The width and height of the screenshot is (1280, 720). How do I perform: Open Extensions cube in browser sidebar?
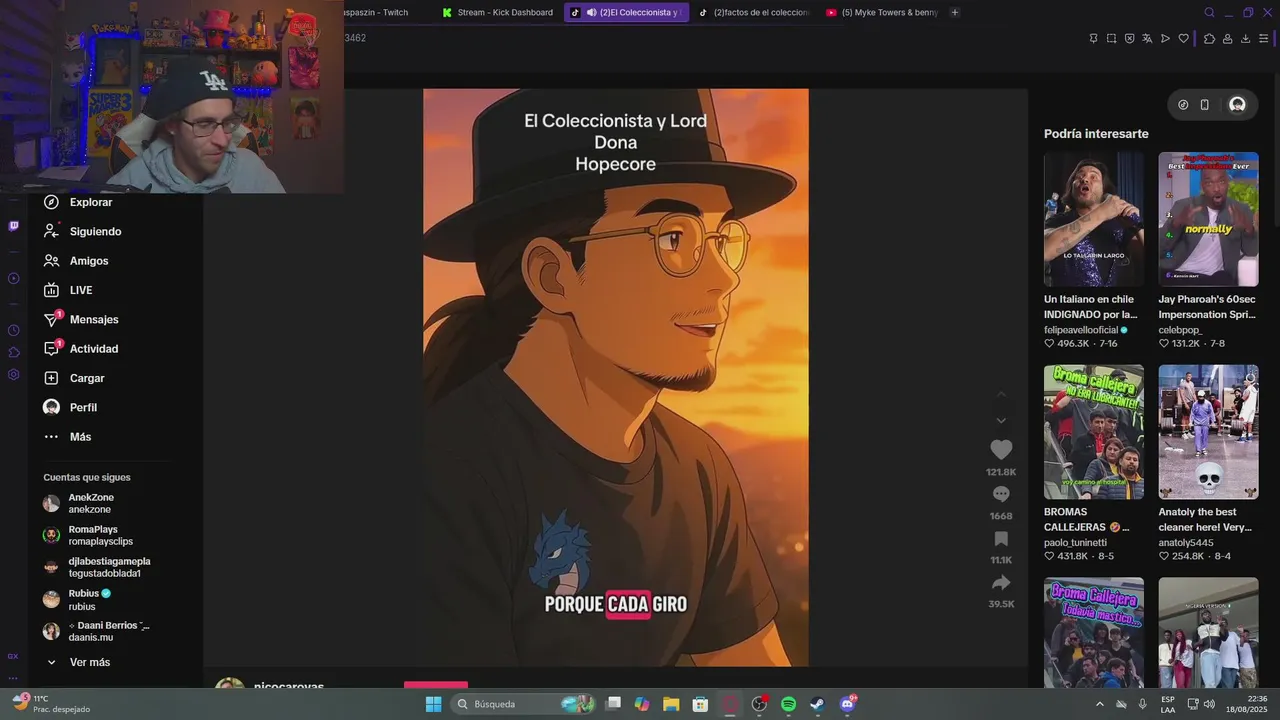click(13, 352)
